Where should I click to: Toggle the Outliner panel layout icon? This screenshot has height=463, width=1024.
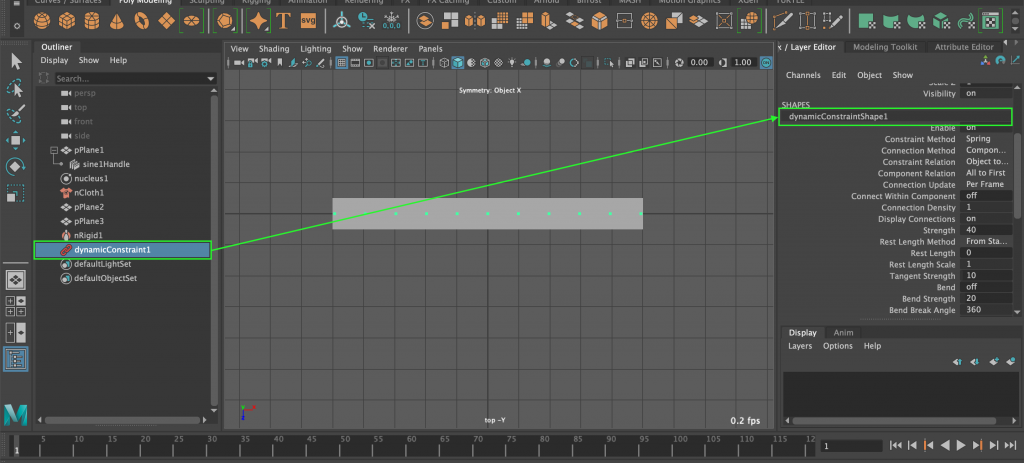(x=16, y=359)
